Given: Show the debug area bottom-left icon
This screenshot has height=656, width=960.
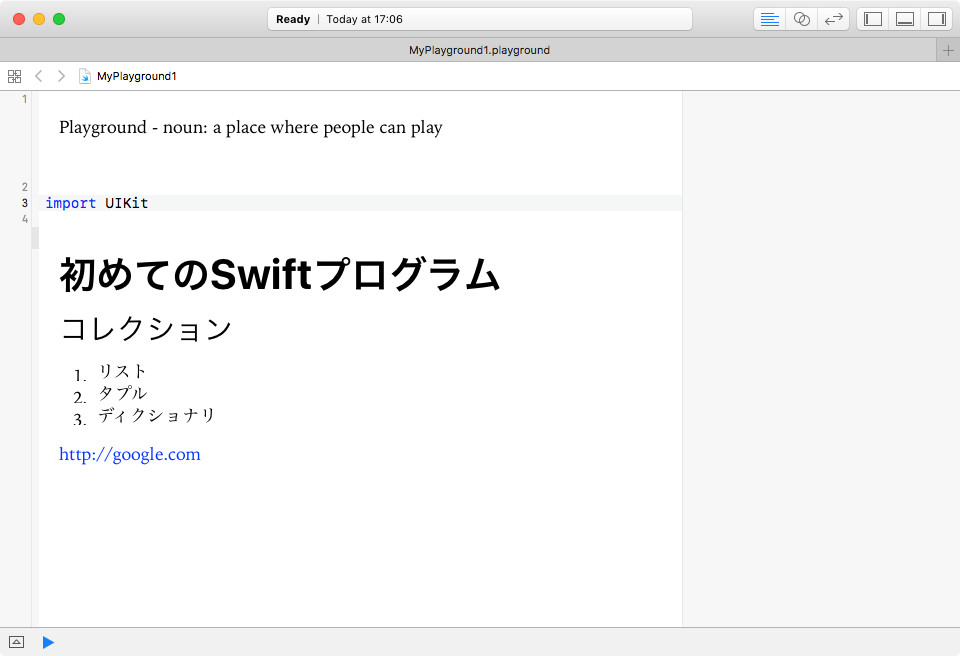Looking at the screenshot, I should [17, 642].
